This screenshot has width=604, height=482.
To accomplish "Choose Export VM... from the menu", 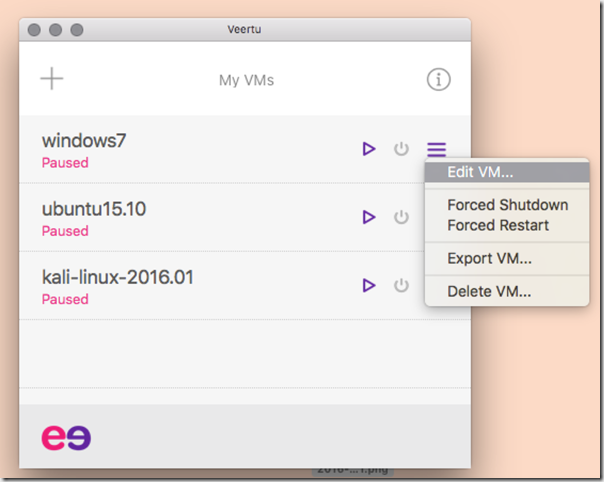I will tap(507, 259).
